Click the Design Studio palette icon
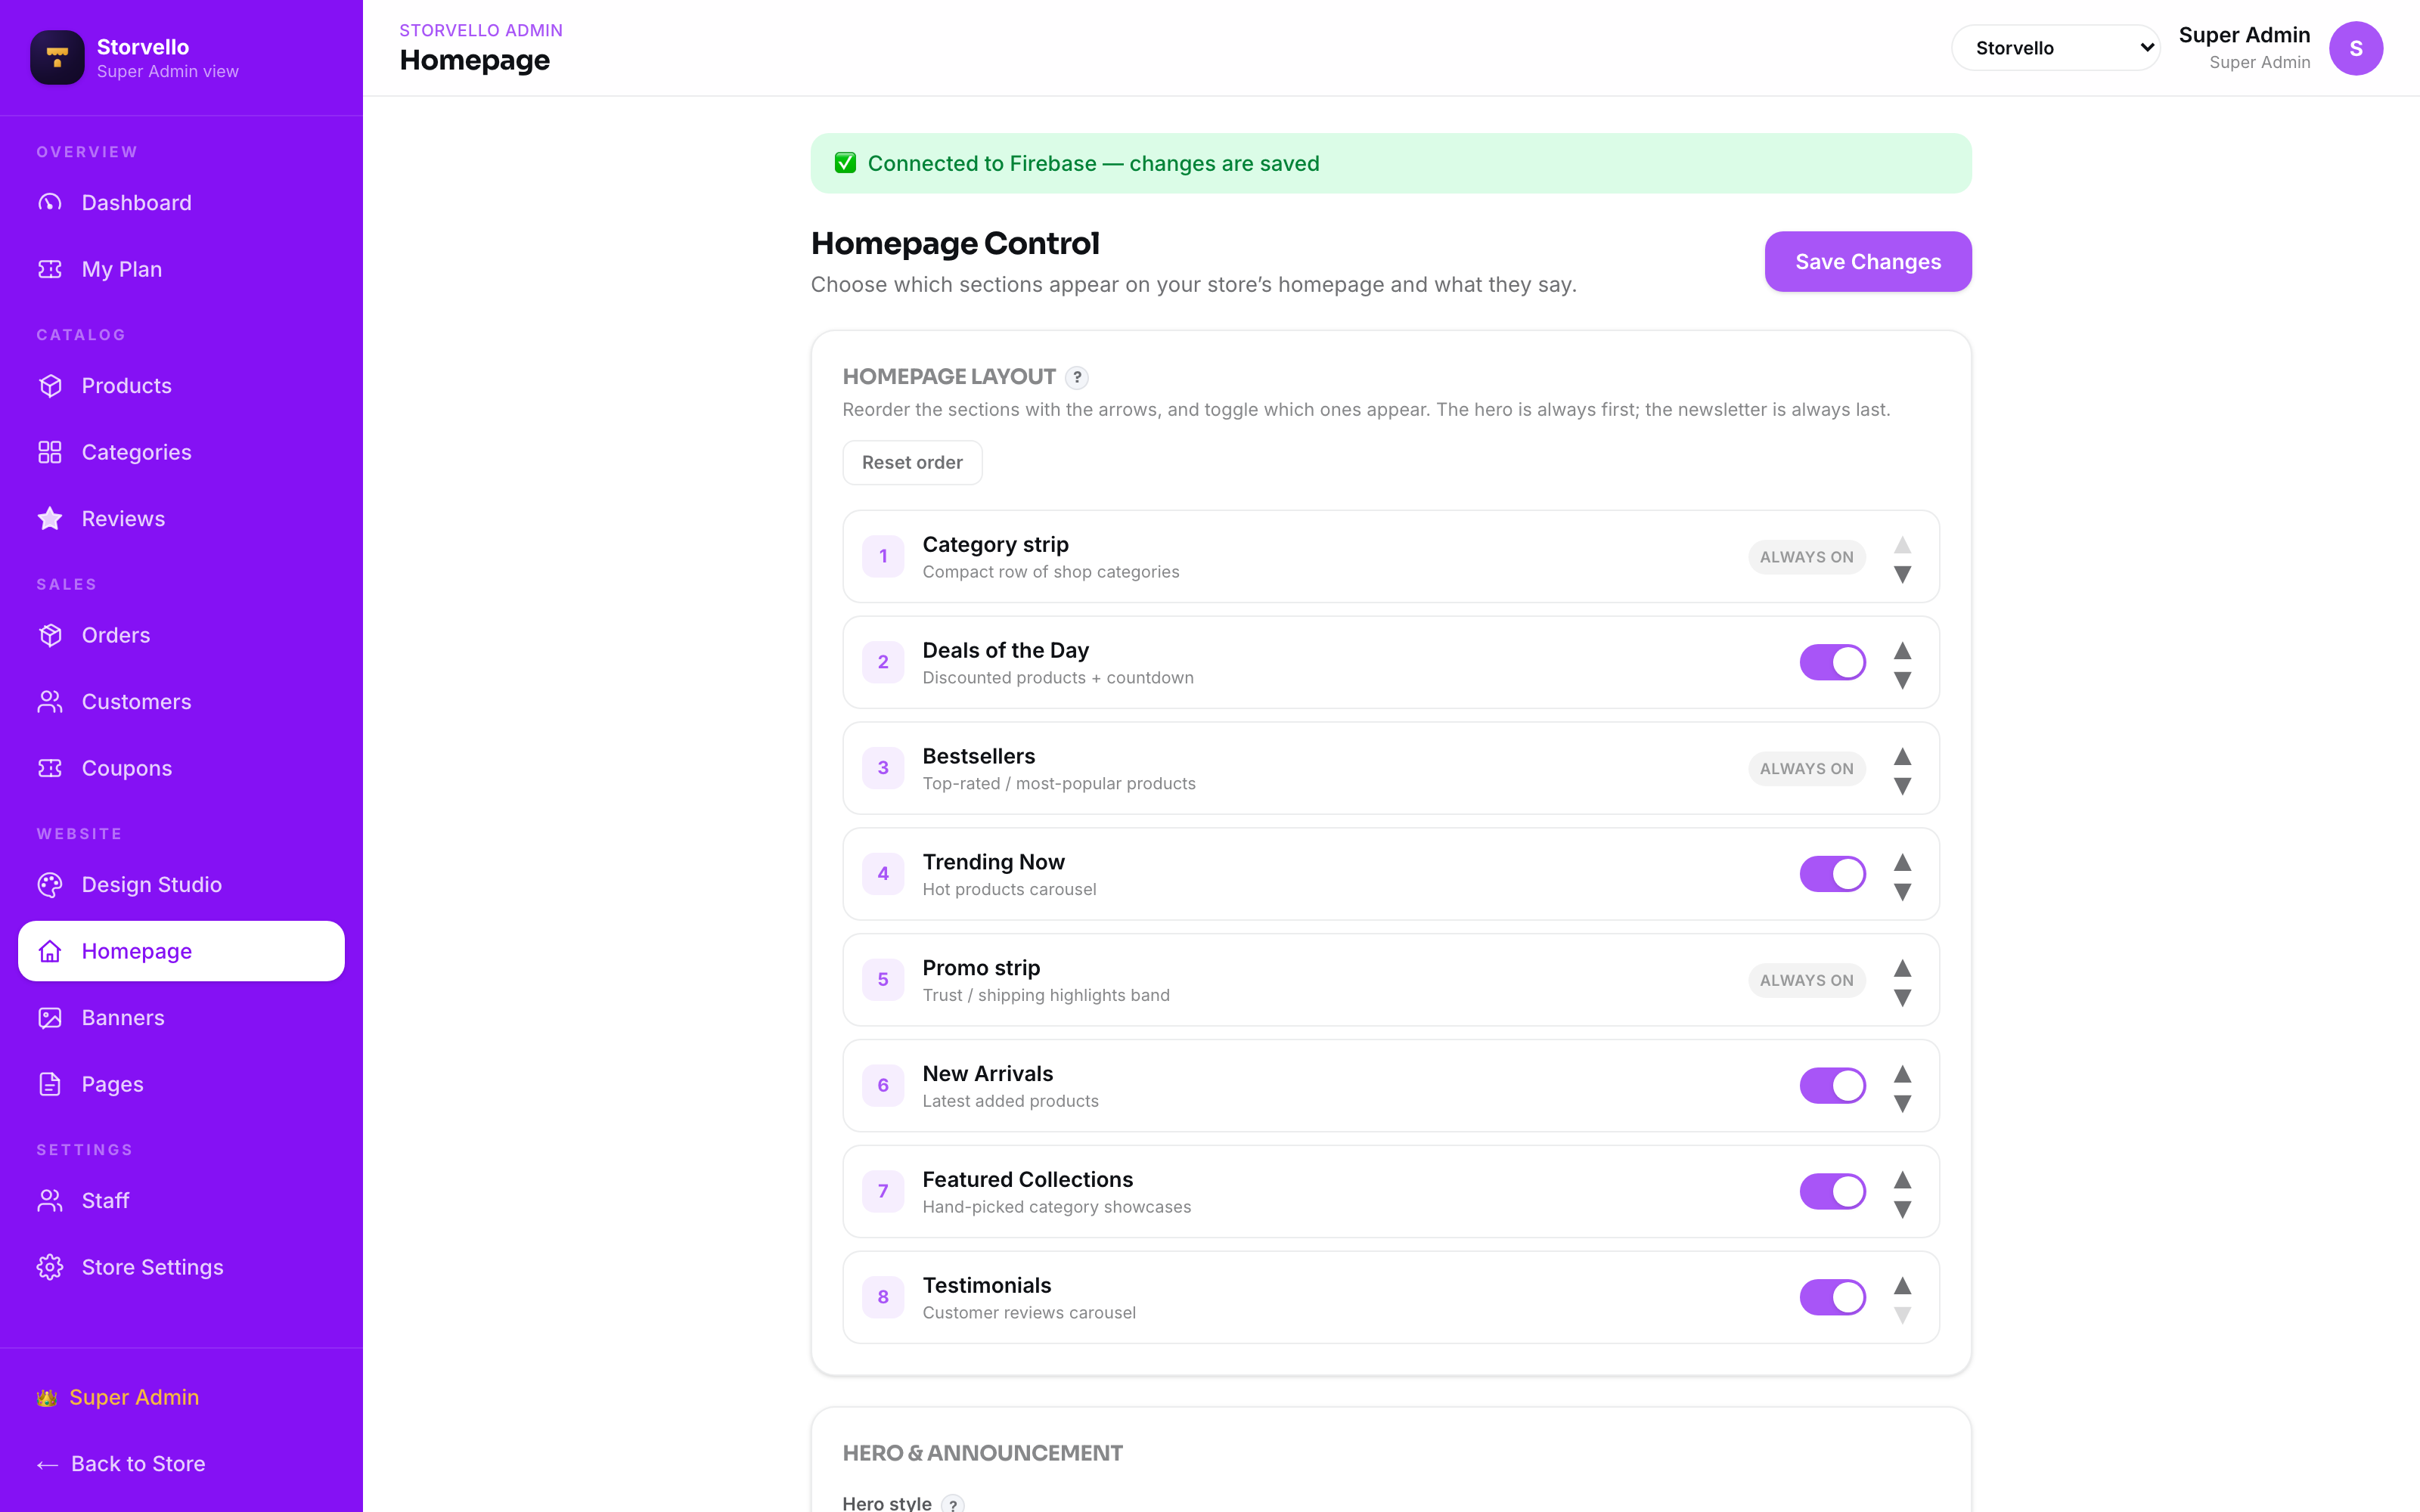Screen dimensions: 2420x1512 click(50, 885)
